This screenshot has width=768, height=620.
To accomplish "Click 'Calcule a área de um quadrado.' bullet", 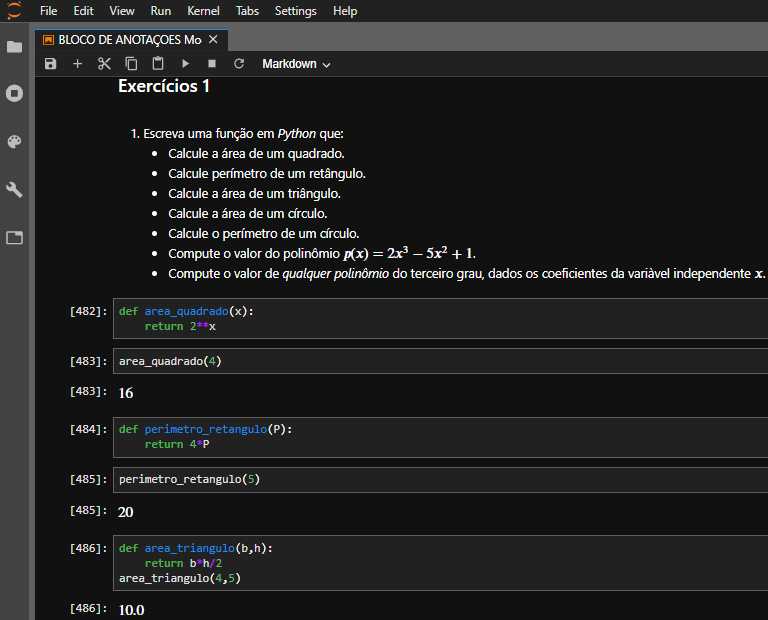I will click(256, 154).
